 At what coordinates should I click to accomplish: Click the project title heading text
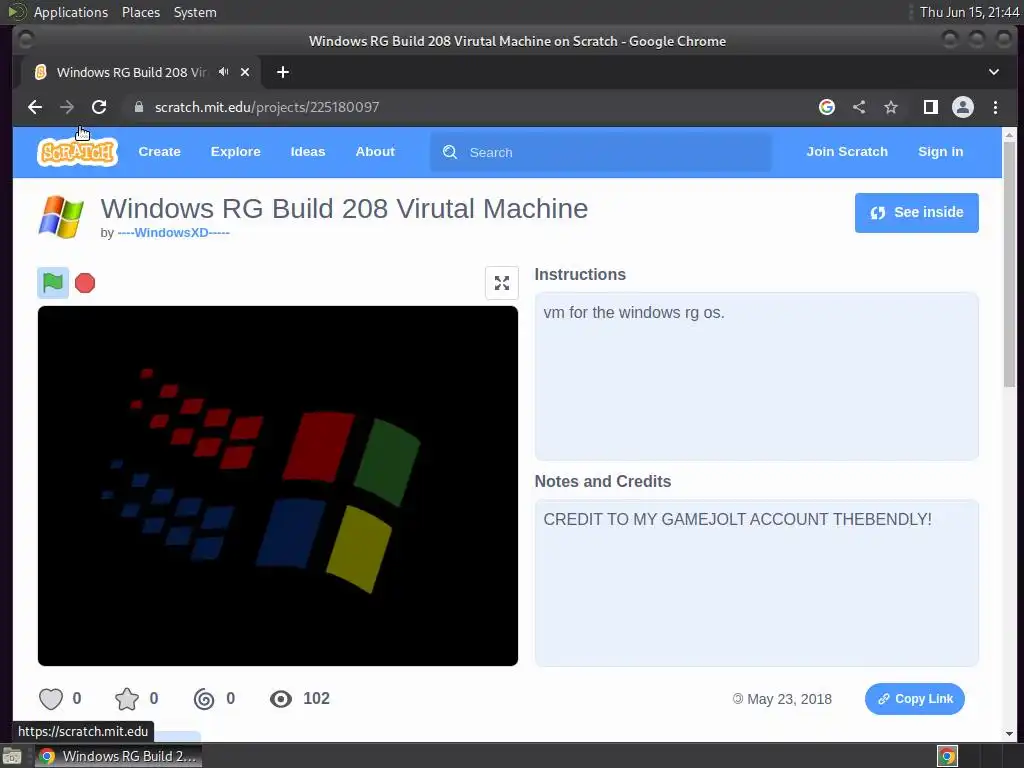pos(344,208)
